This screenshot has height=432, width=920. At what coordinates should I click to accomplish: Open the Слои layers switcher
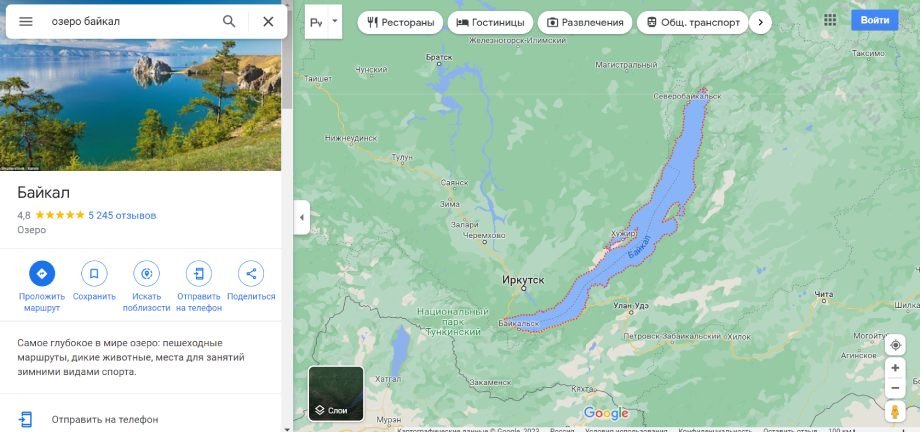click(336, 394)
